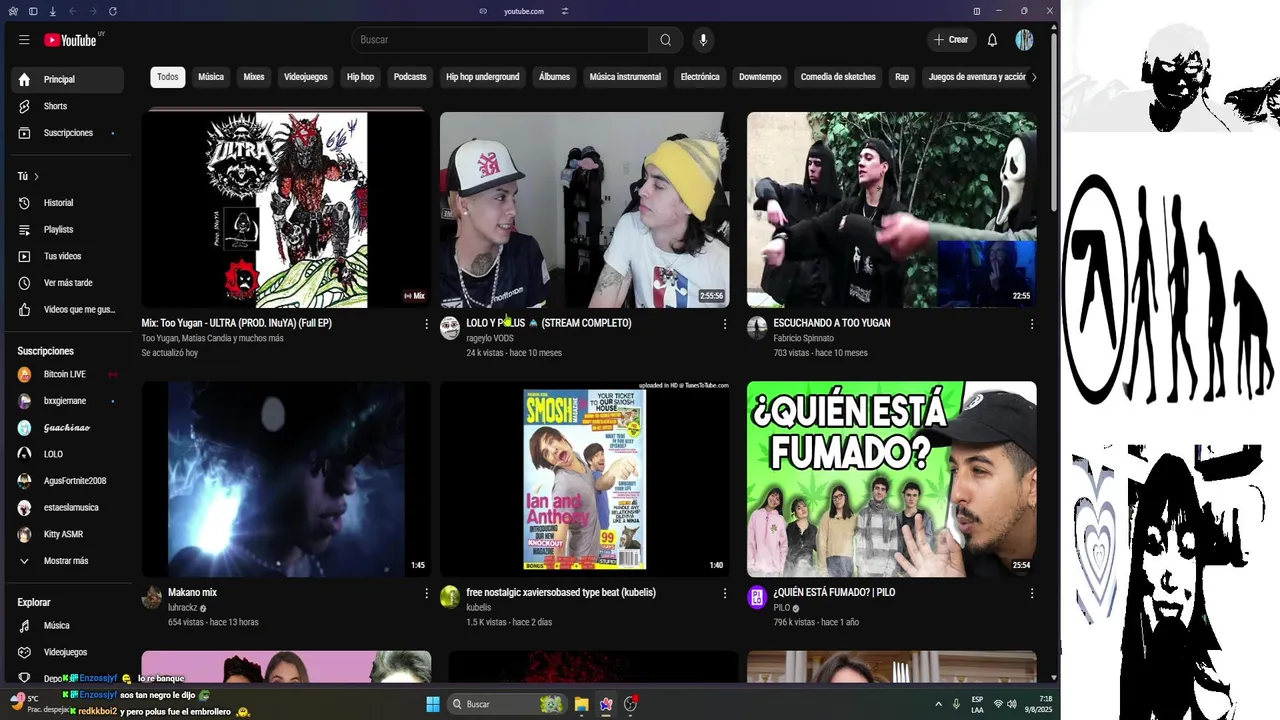Click the Crear button
Screen dimensions: 1280x720
950,40
